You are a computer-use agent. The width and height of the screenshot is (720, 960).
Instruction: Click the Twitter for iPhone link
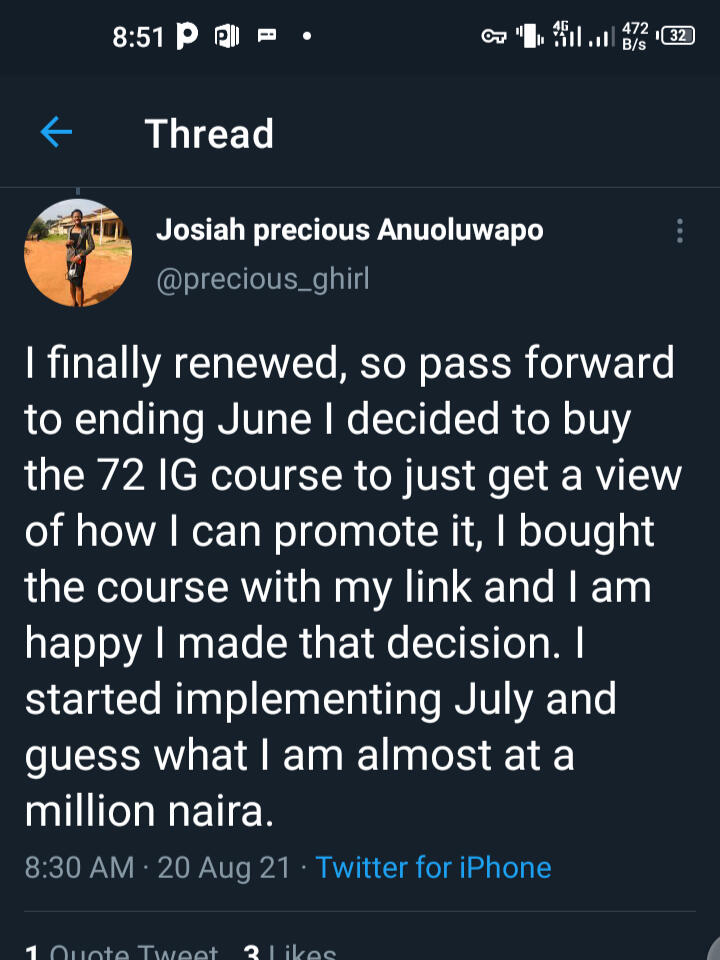click(433, 866)
